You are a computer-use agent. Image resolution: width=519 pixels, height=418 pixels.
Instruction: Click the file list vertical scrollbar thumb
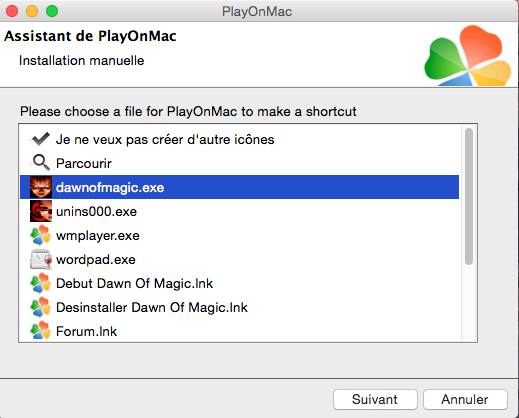(469, 196)
